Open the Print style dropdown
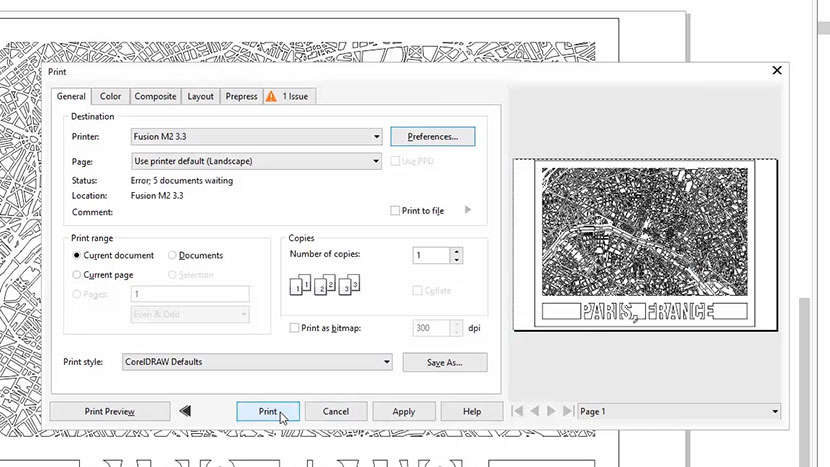Image resolution: width=830 pixels, height=467 pixels. tap(386, 362)
